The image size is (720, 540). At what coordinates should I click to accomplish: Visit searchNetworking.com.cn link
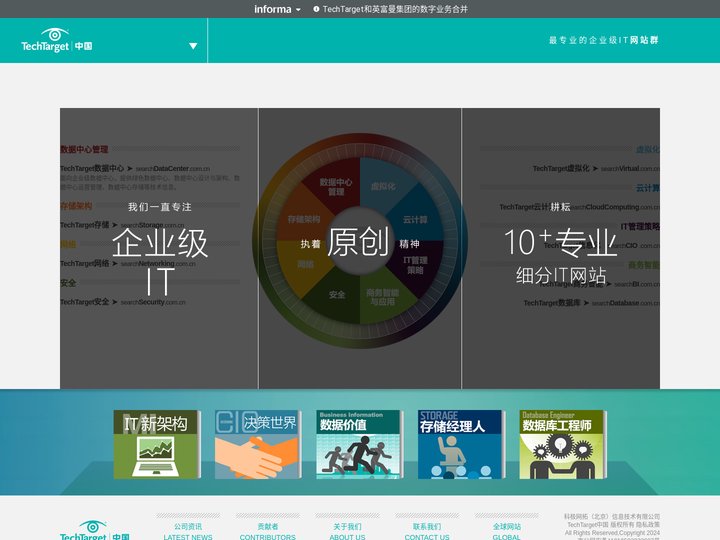point(158,264)
